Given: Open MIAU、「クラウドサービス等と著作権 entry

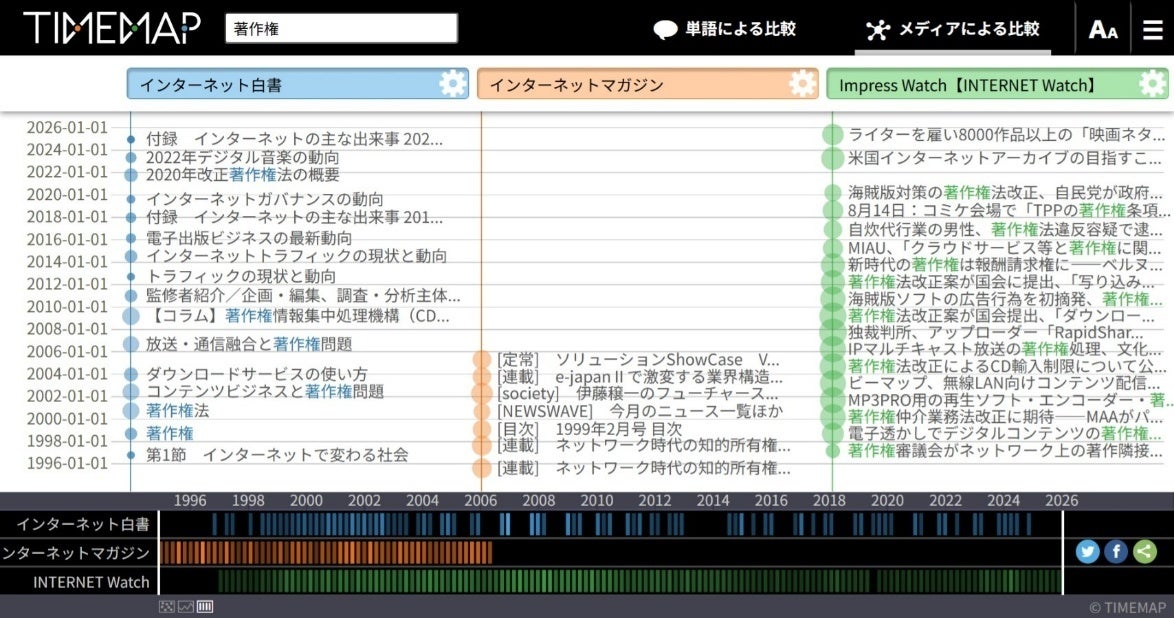Looking at the screenshot, I should click(x=1005, y=247).
